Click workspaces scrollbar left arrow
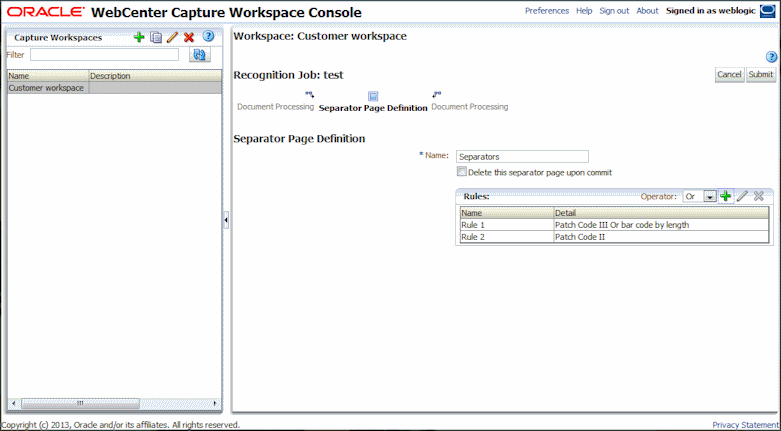The height and width of the screenshot is (431, 781). pyautogui.click(x=13, y=403)
